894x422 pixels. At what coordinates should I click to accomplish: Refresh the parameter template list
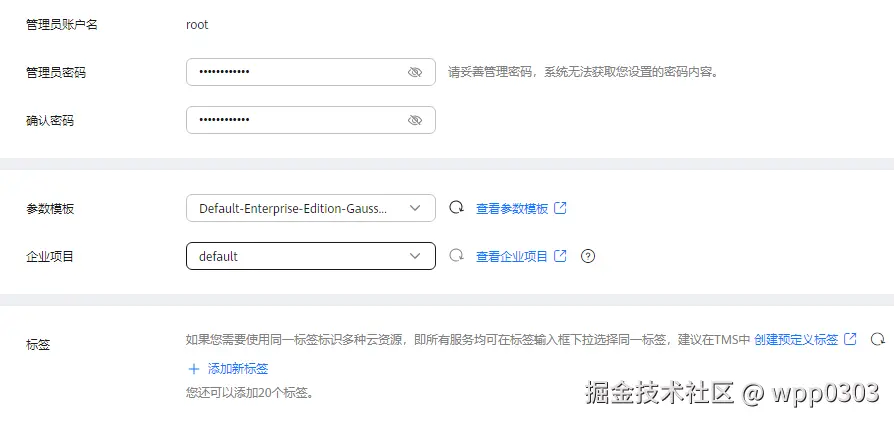click(456, 208)
